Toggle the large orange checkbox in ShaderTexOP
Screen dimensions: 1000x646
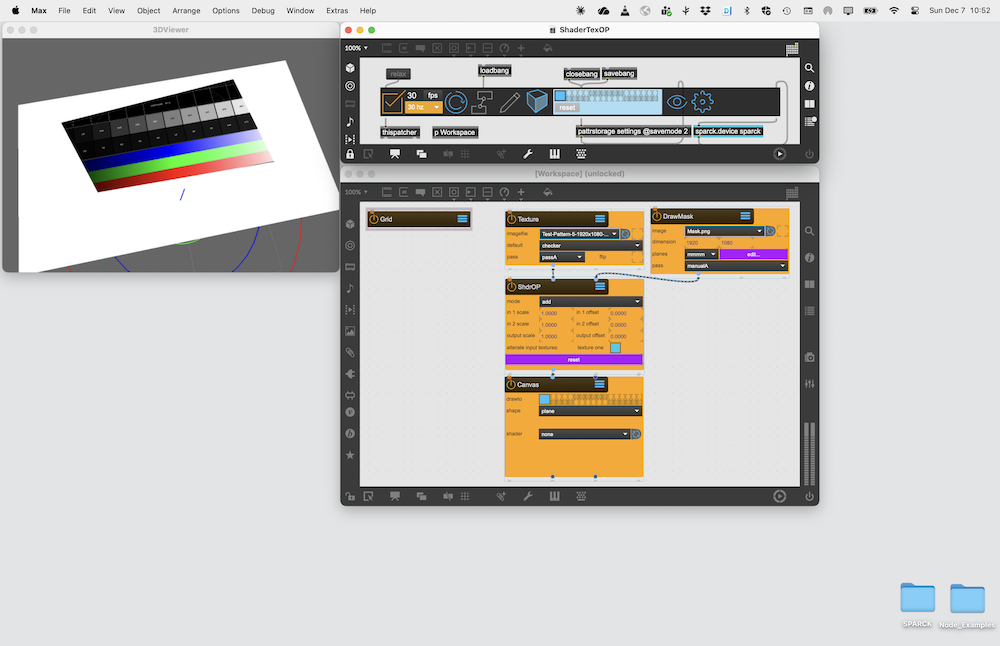coord(393,102)
